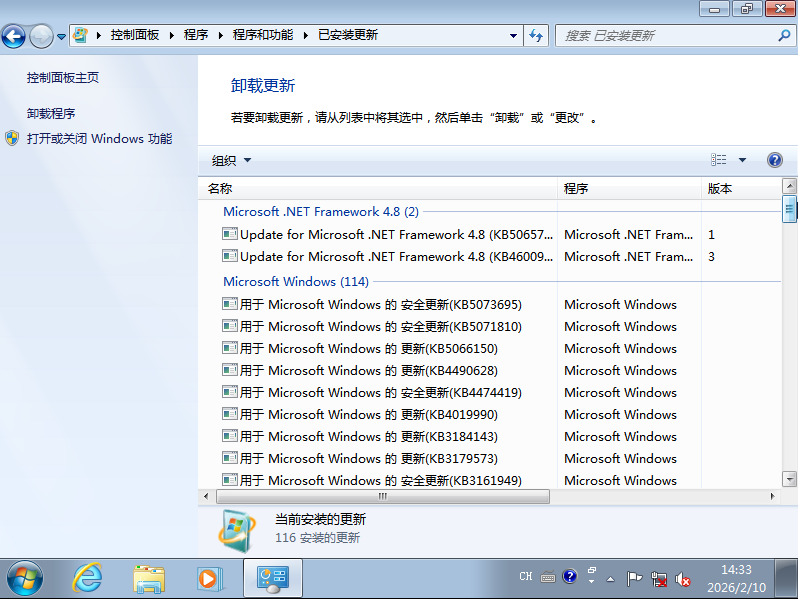Click the Action Center flag icon
This screenshot has height=599, width=798.
pos(634,579)
